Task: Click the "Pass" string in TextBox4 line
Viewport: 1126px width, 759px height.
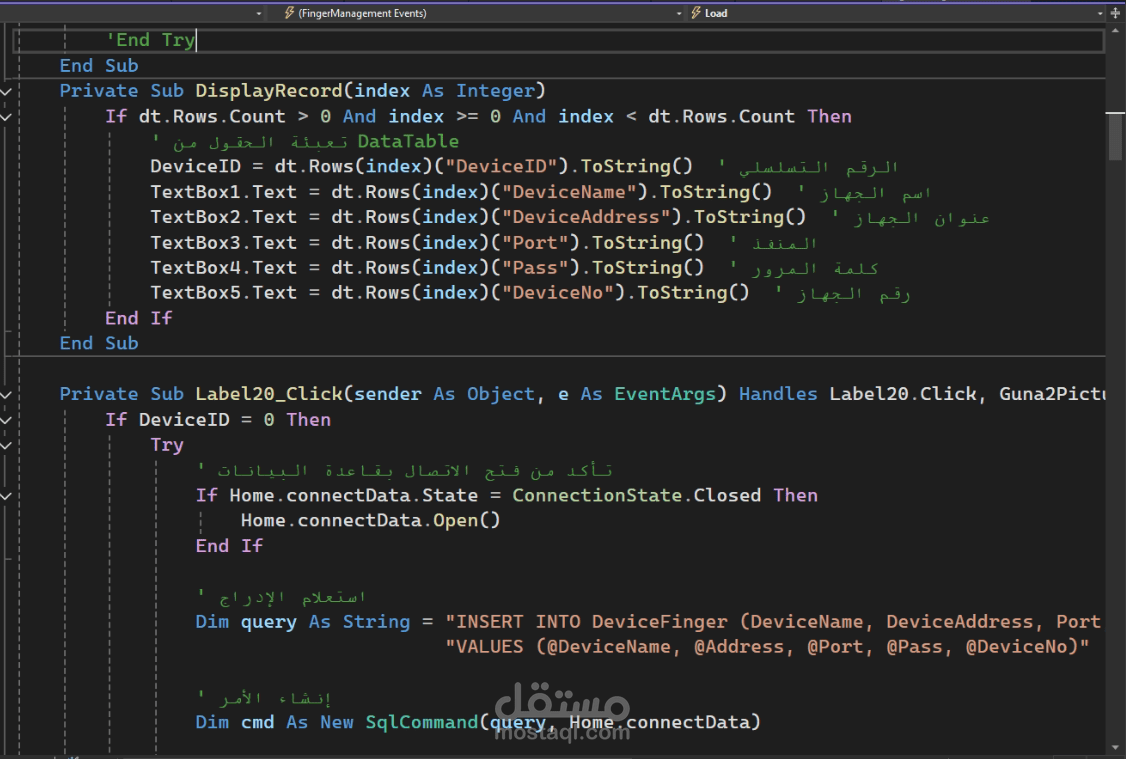Action: point(534,268)
